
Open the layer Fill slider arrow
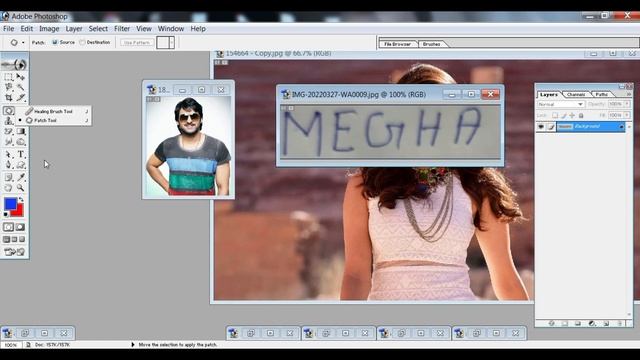click(627, 116)
